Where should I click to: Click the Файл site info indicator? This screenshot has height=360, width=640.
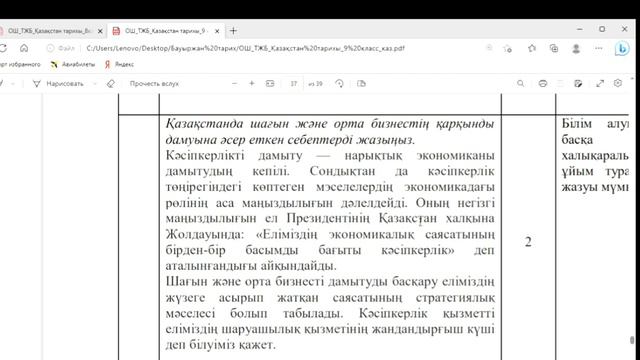[x=60, y=48]
